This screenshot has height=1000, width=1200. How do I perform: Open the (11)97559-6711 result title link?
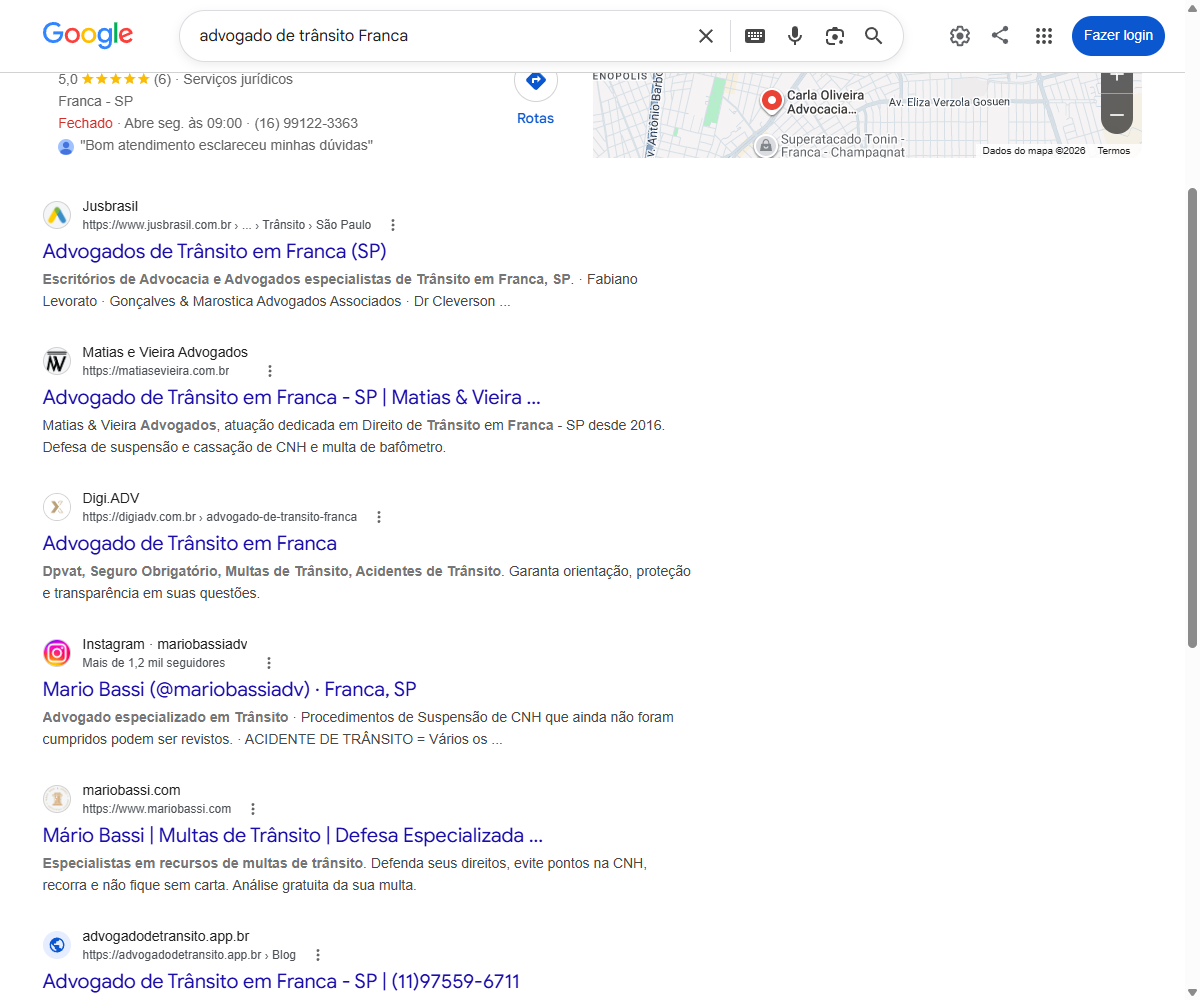click(281, 981)
